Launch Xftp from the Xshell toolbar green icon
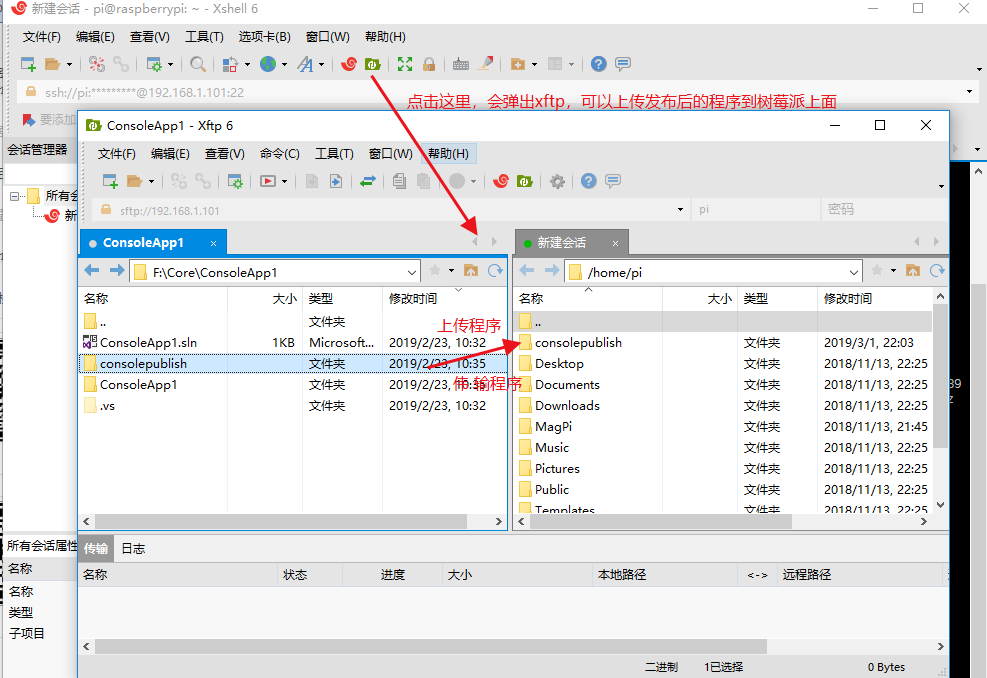This screenshot has width=987, height=678. pyautogui.click(x=373, y=64)
